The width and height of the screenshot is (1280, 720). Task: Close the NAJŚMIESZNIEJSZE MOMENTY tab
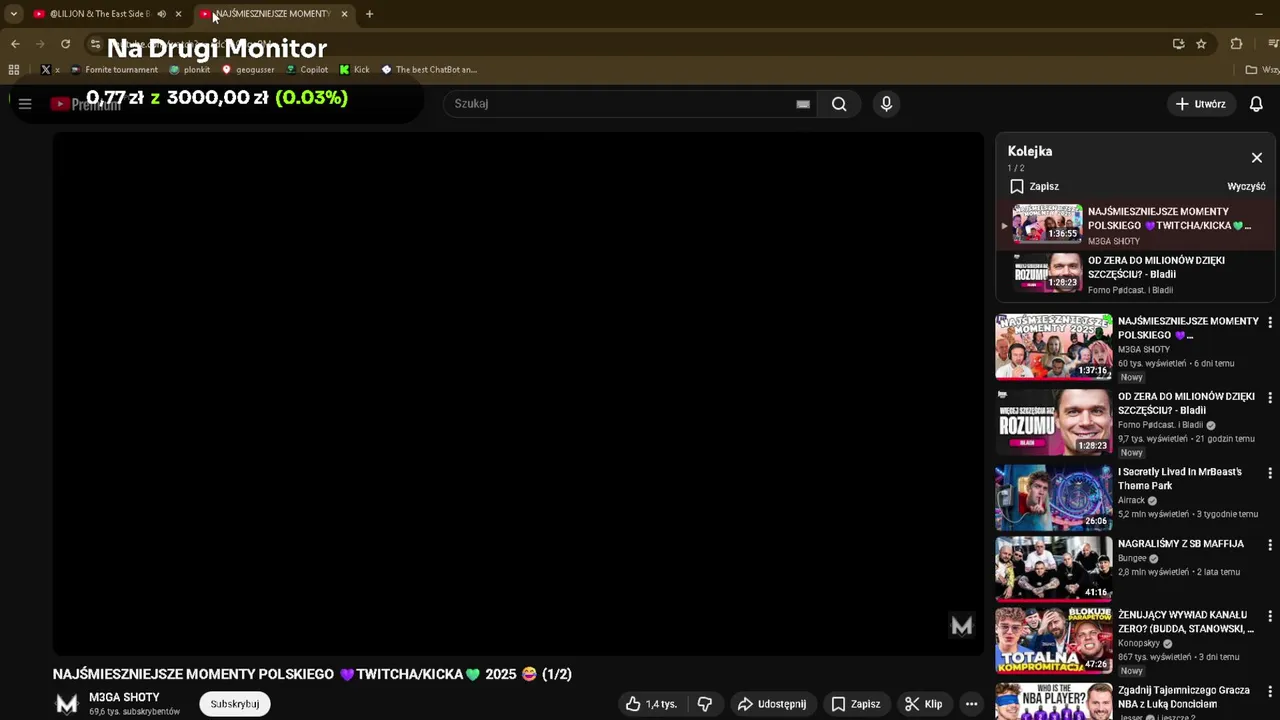[x=344, y=14]
